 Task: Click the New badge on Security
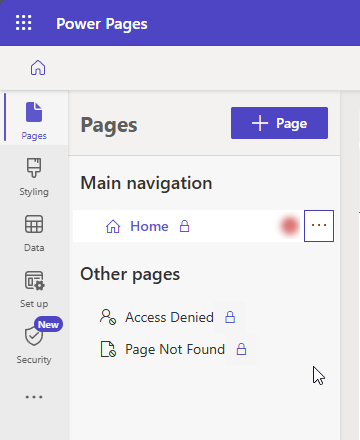coord(48,324)
